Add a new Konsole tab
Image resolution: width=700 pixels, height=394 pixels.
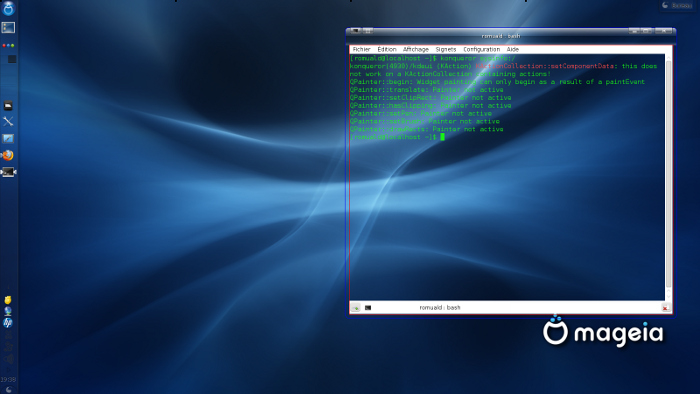point(355,308)
